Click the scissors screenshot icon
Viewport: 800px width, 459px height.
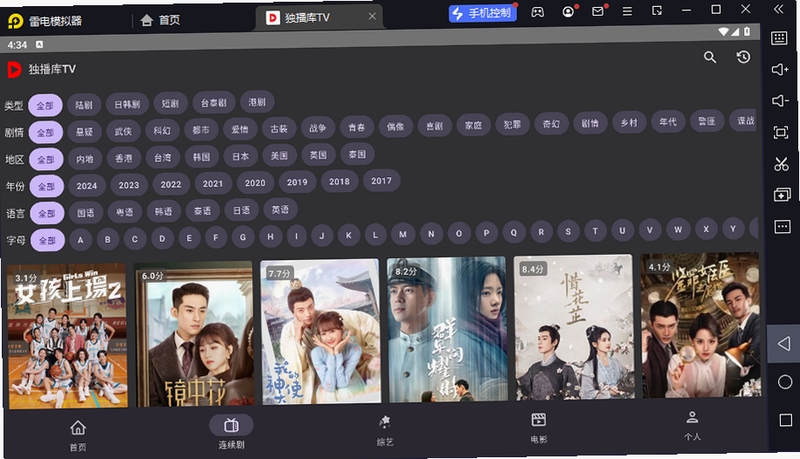click(x=781, y=164)
